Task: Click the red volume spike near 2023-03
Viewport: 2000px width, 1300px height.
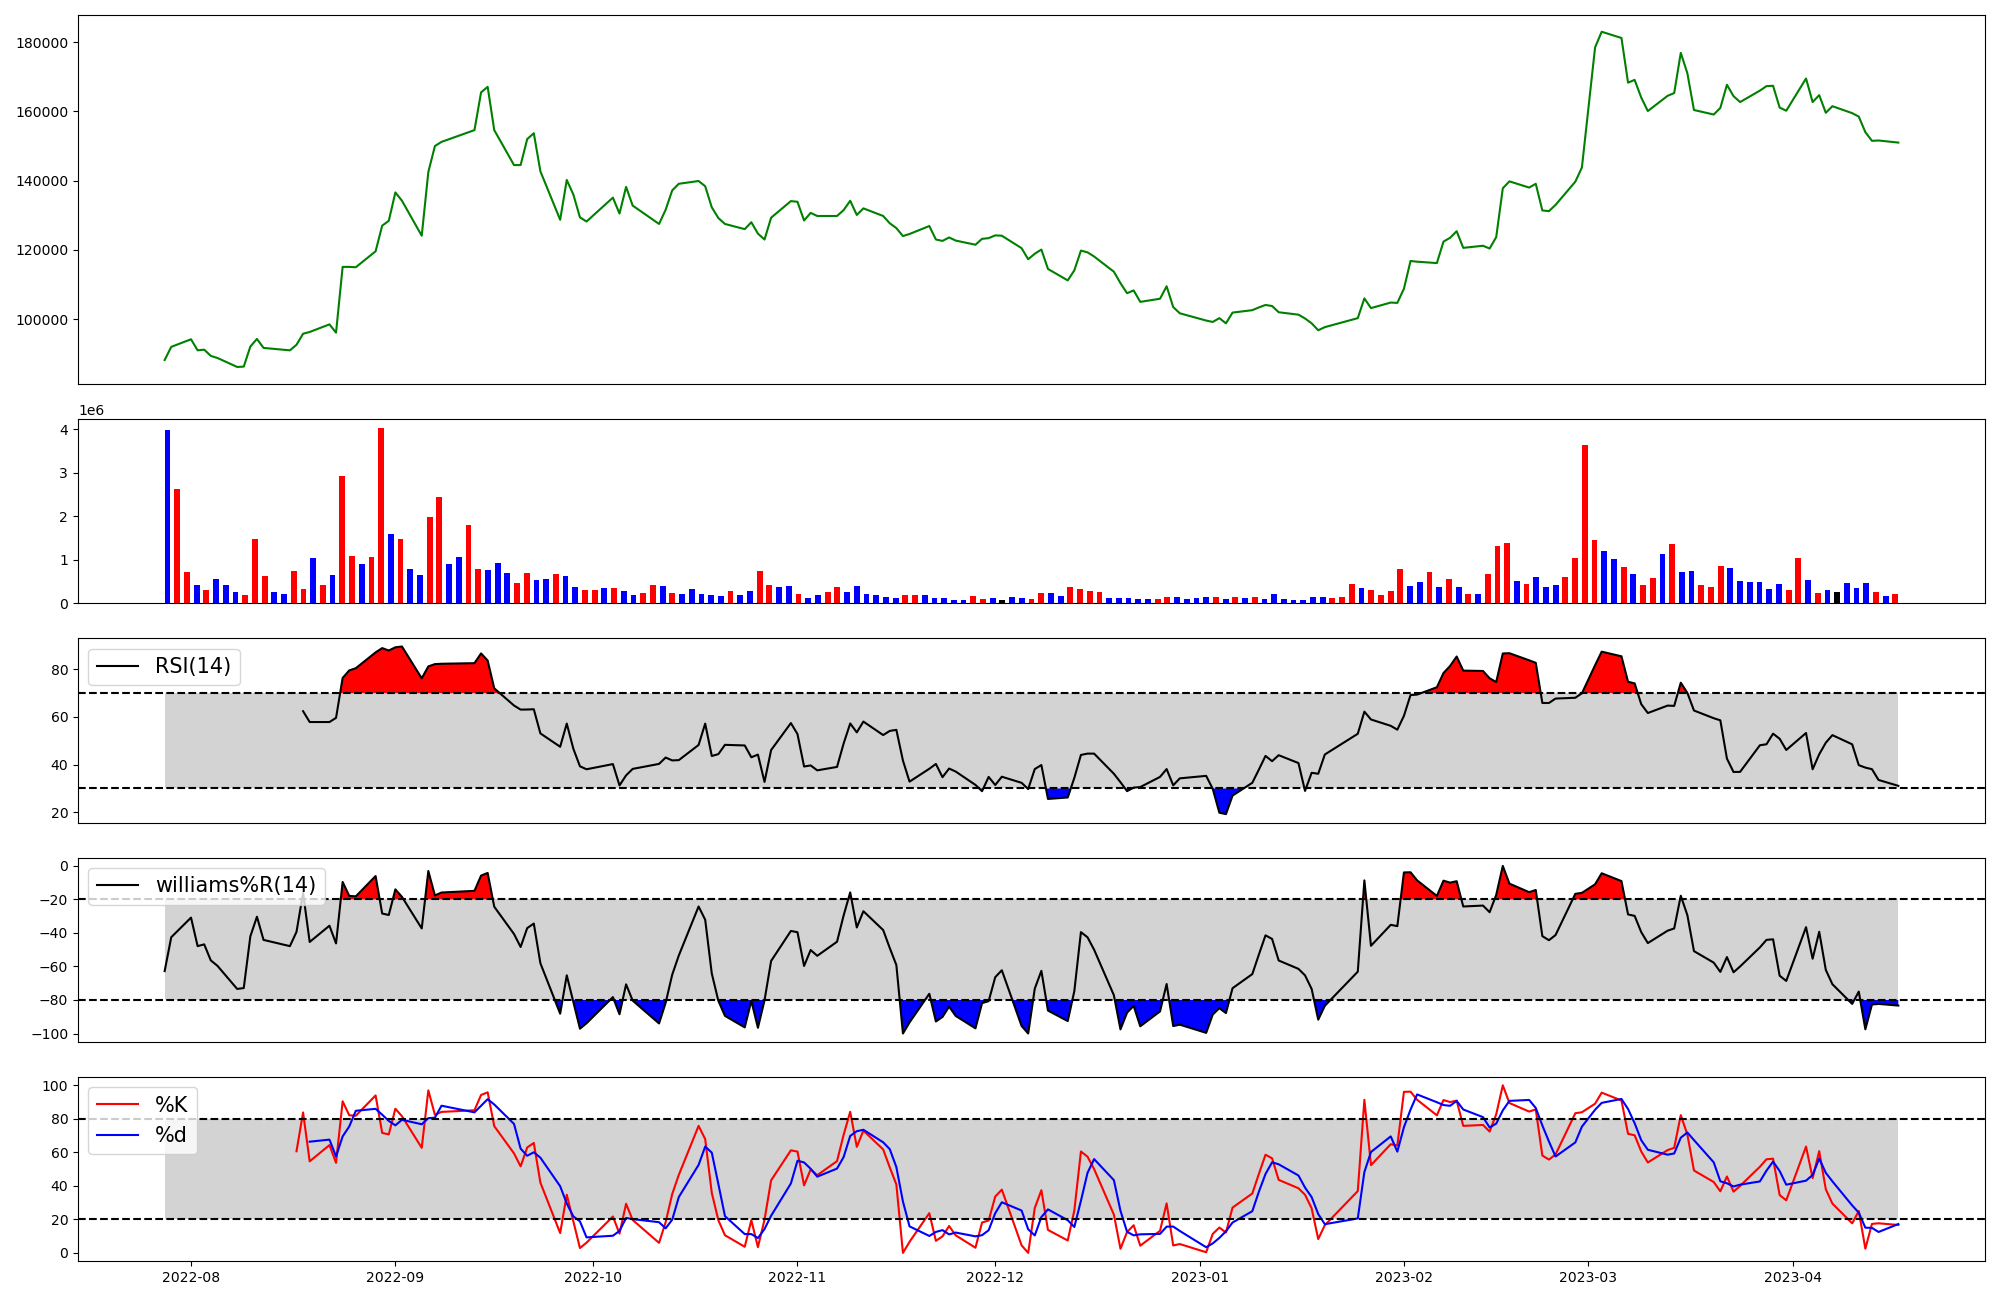Action: click(x=1585, y=524)
